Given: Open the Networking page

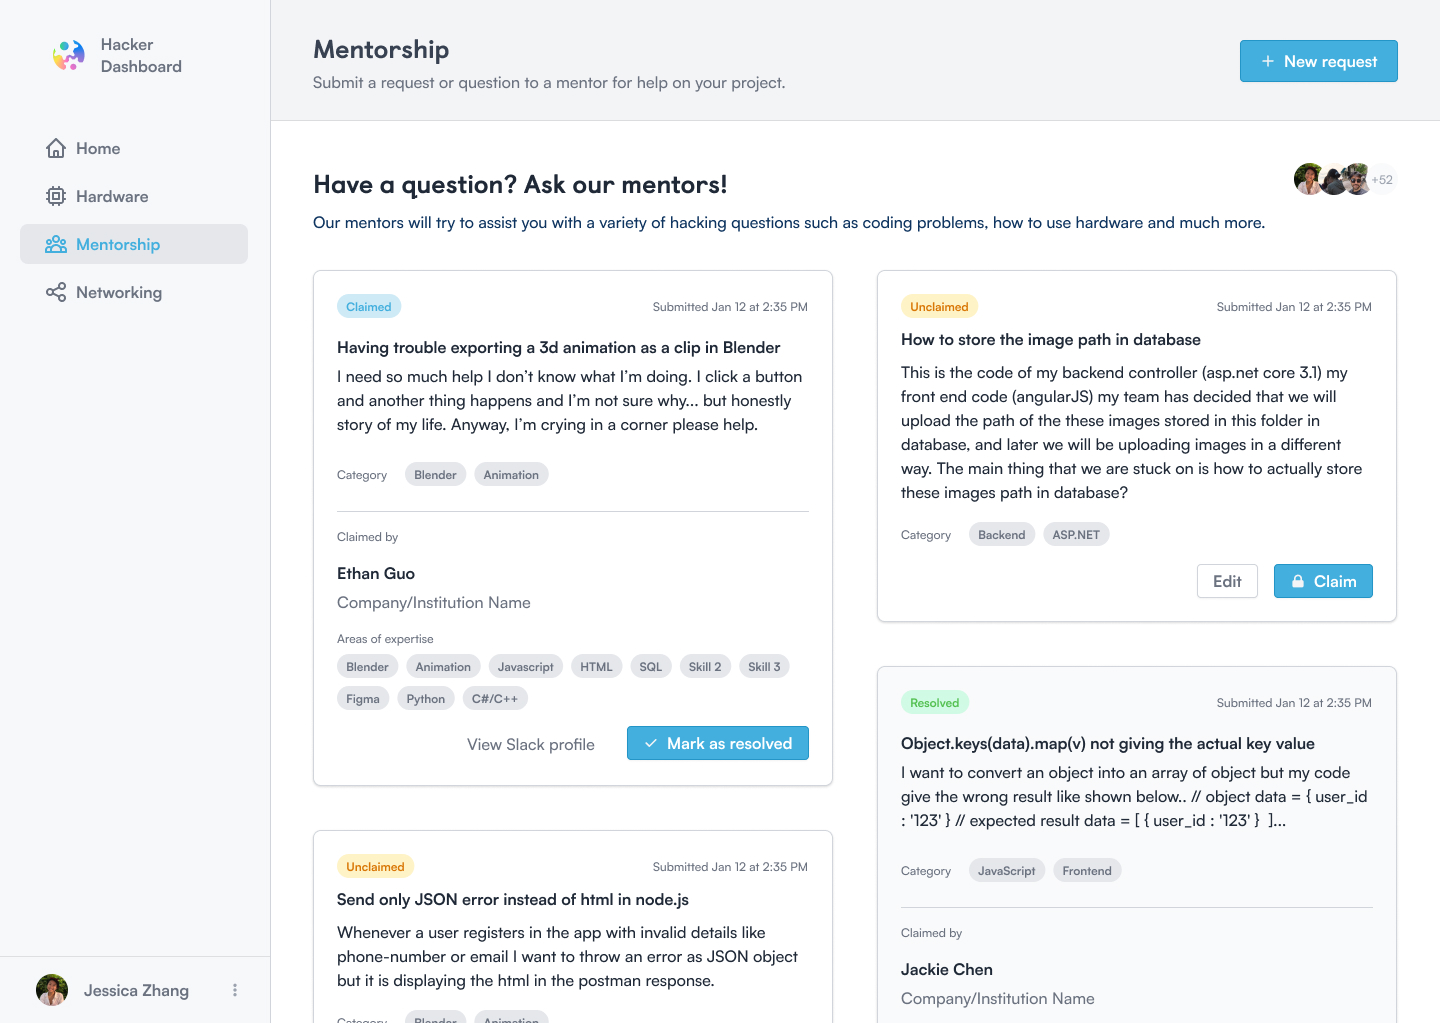Looking at the screenshot, I should coord(118,292).
